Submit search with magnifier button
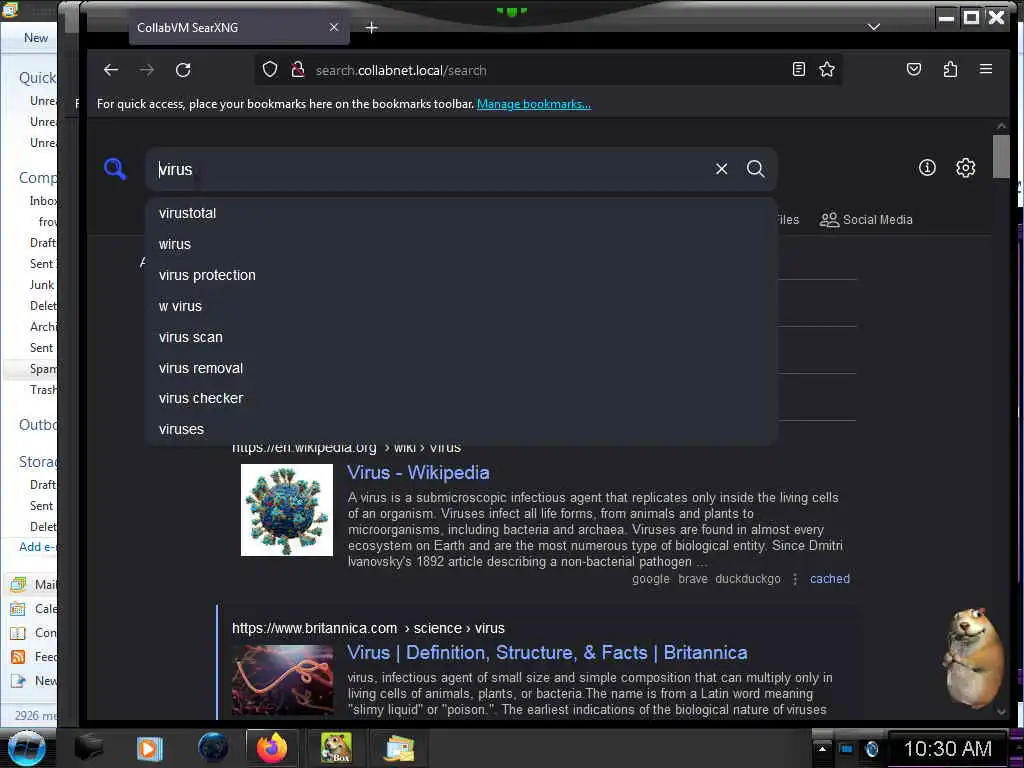This screenshot has width=1024, height=768. coord(756,169)
